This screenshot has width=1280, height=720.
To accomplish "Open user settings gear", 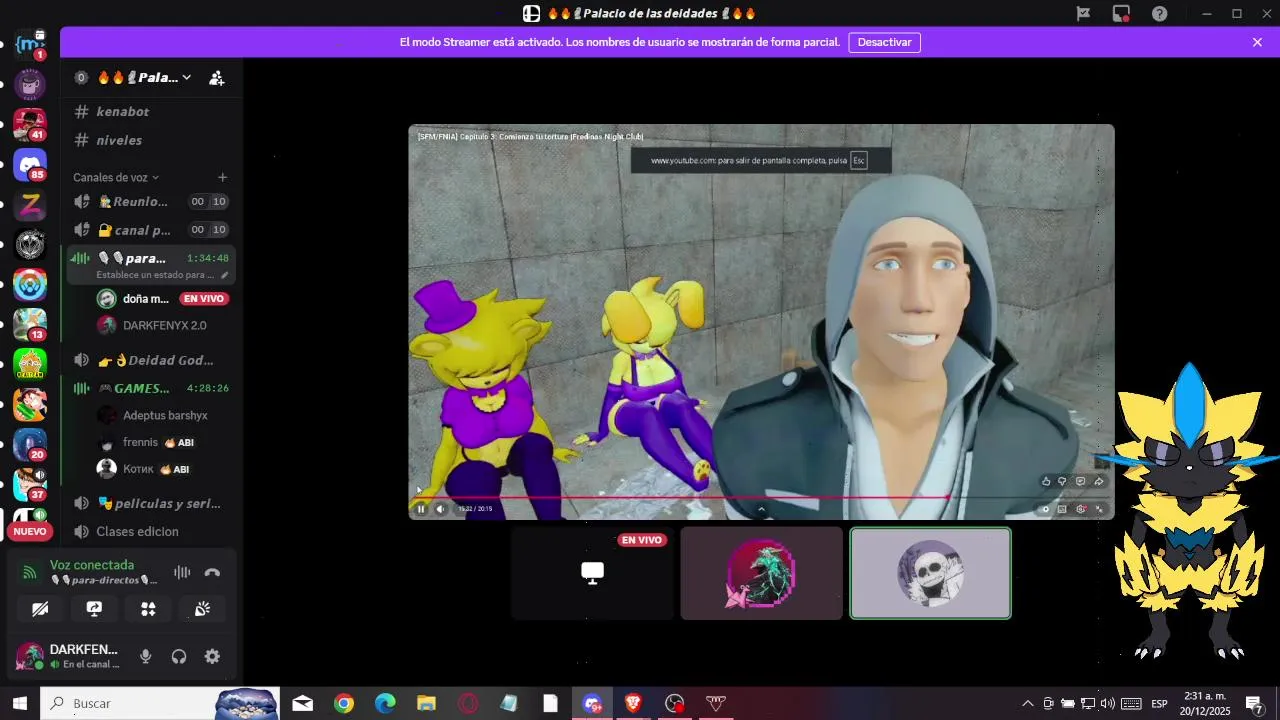I will pos(212,657).
